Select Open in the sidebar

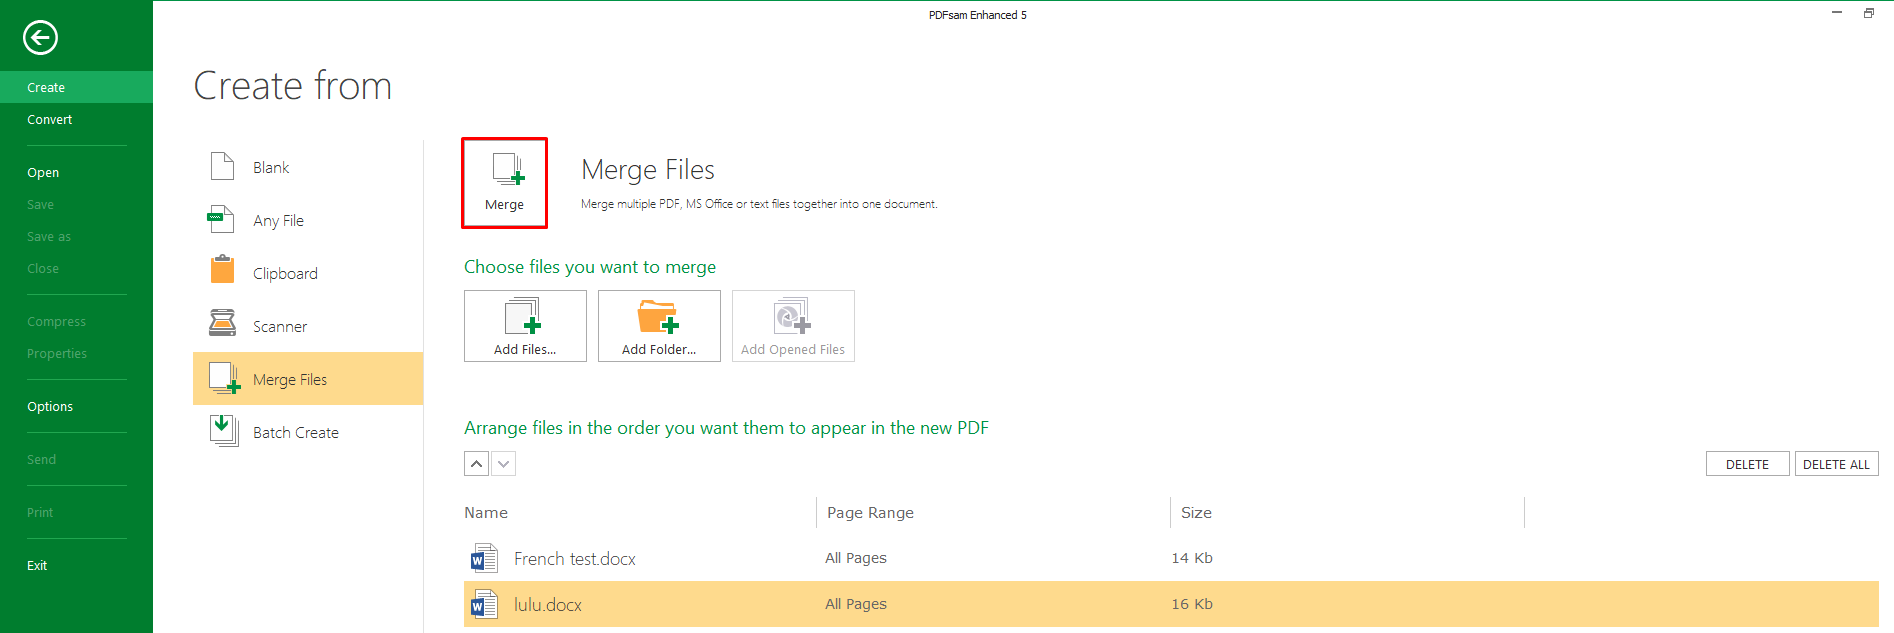coord(43,172)
